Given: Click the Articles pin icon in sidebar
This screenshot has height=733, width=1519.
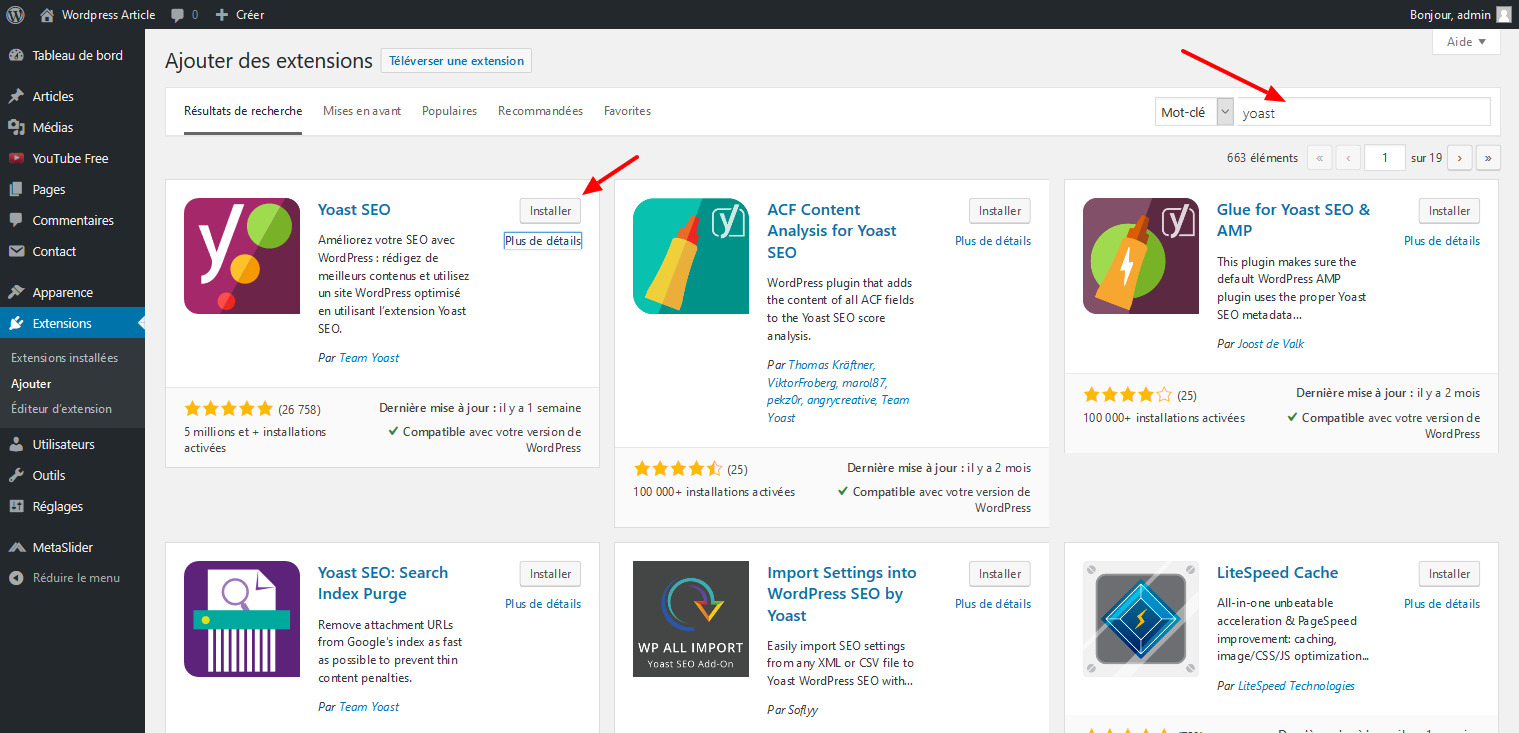Looking at the screenshot, I should (x=16, y=96).
